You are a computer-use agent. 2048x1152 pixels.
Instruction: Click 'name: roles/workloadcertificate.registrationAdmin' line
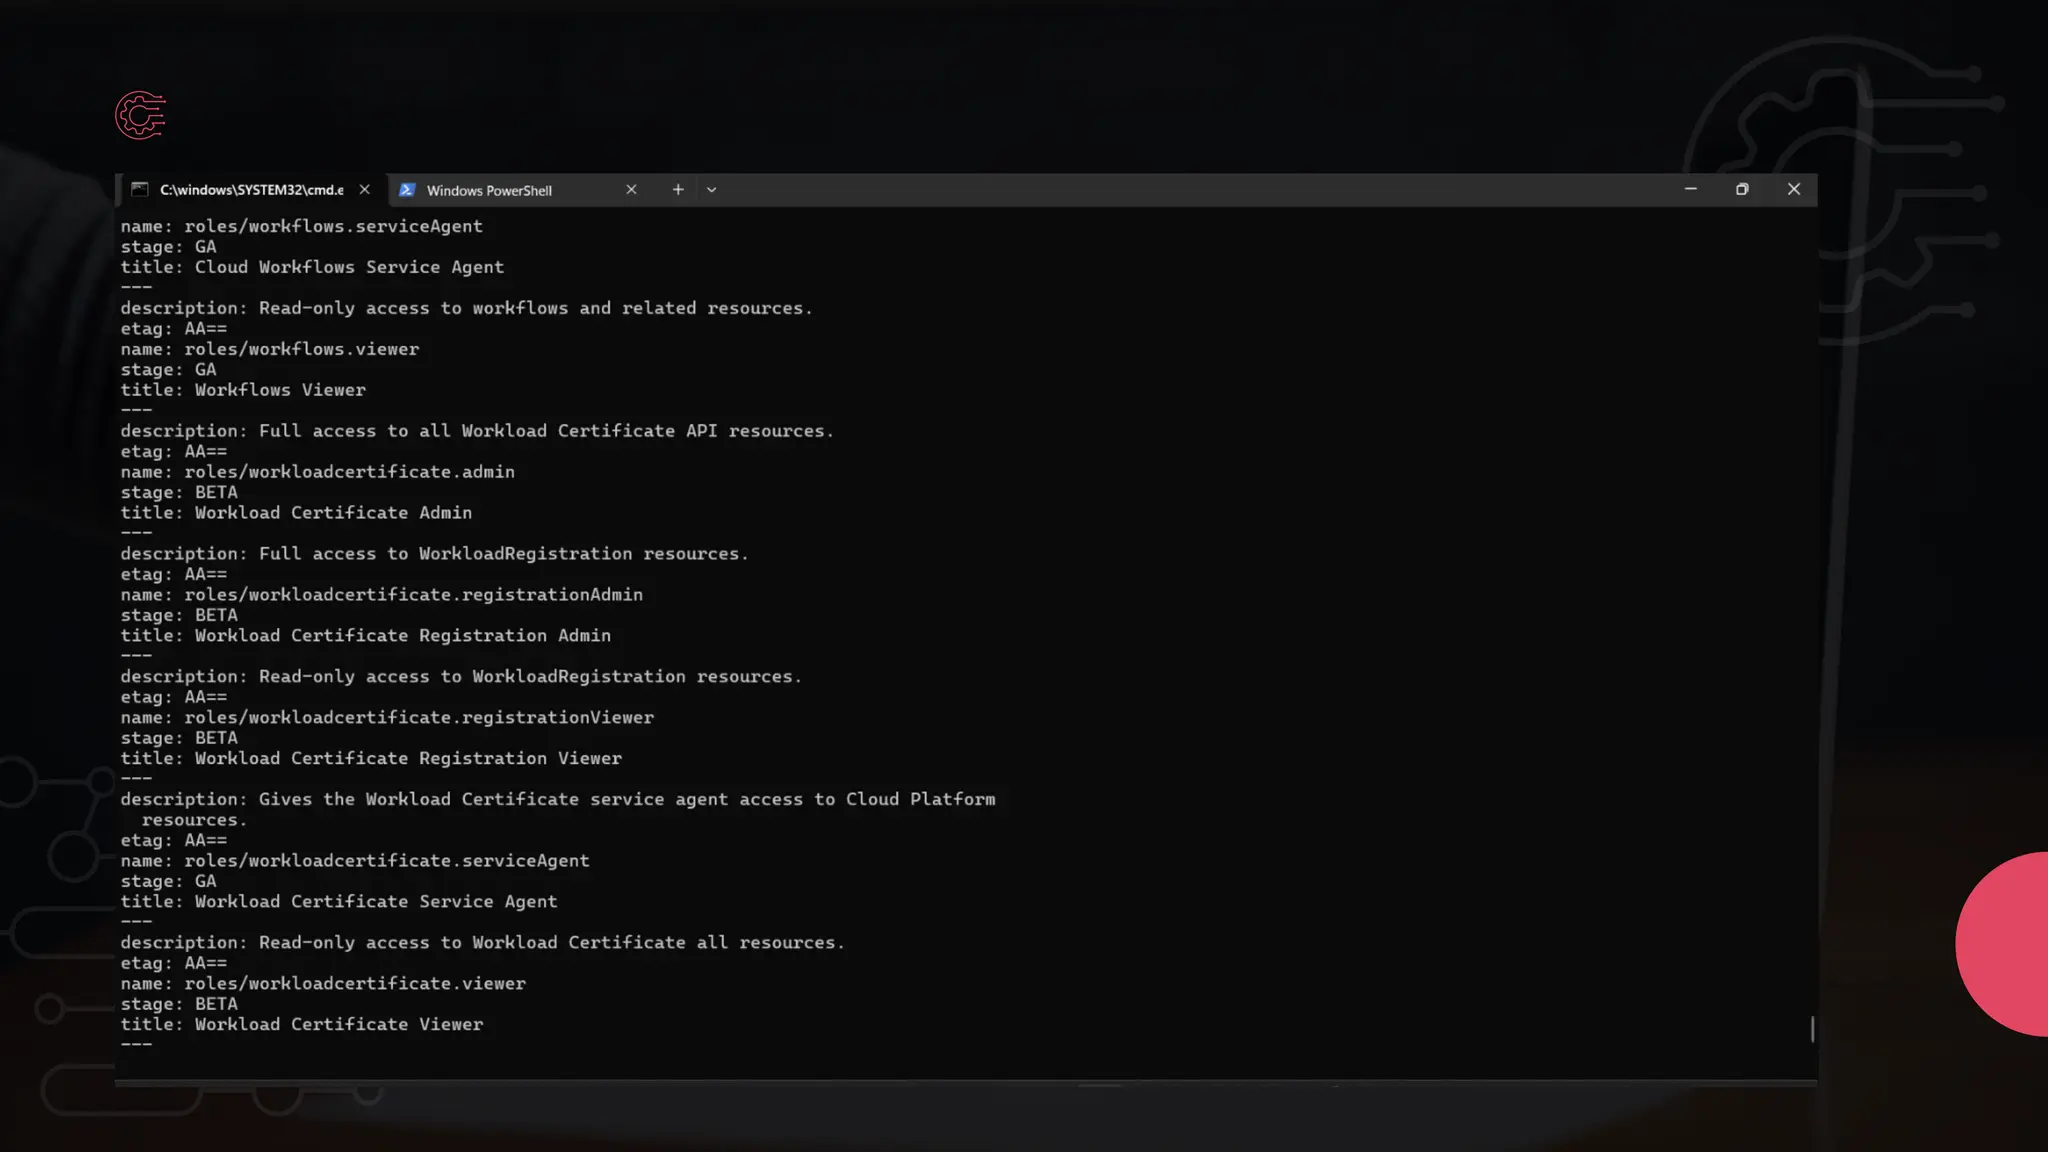click(382, 594)
